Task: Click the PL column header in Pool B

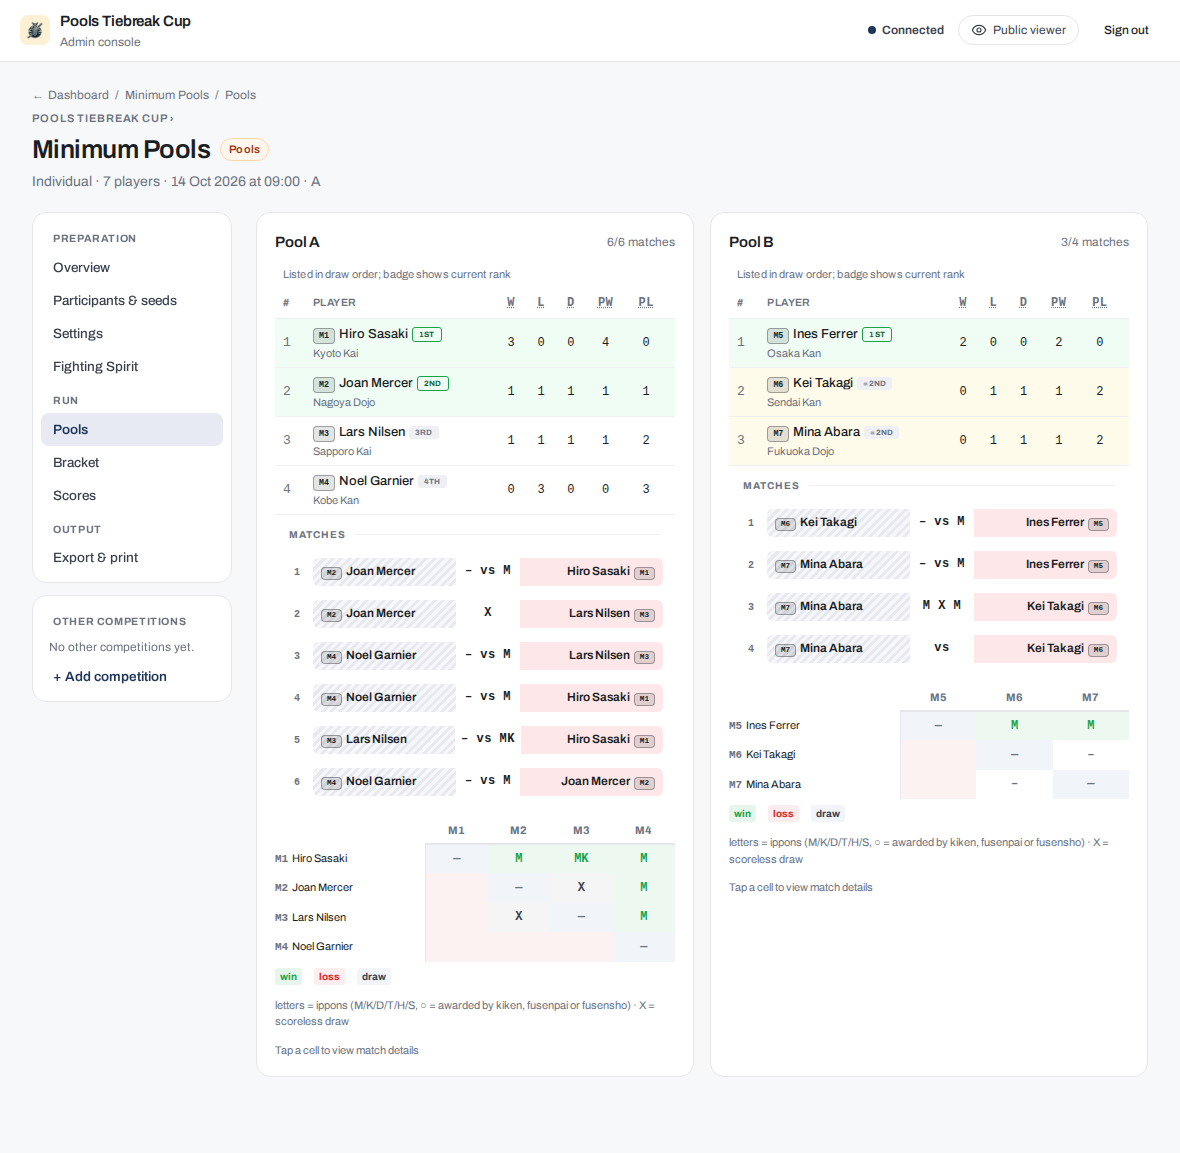Action: pyautogui.click(x=1099, y=302)
